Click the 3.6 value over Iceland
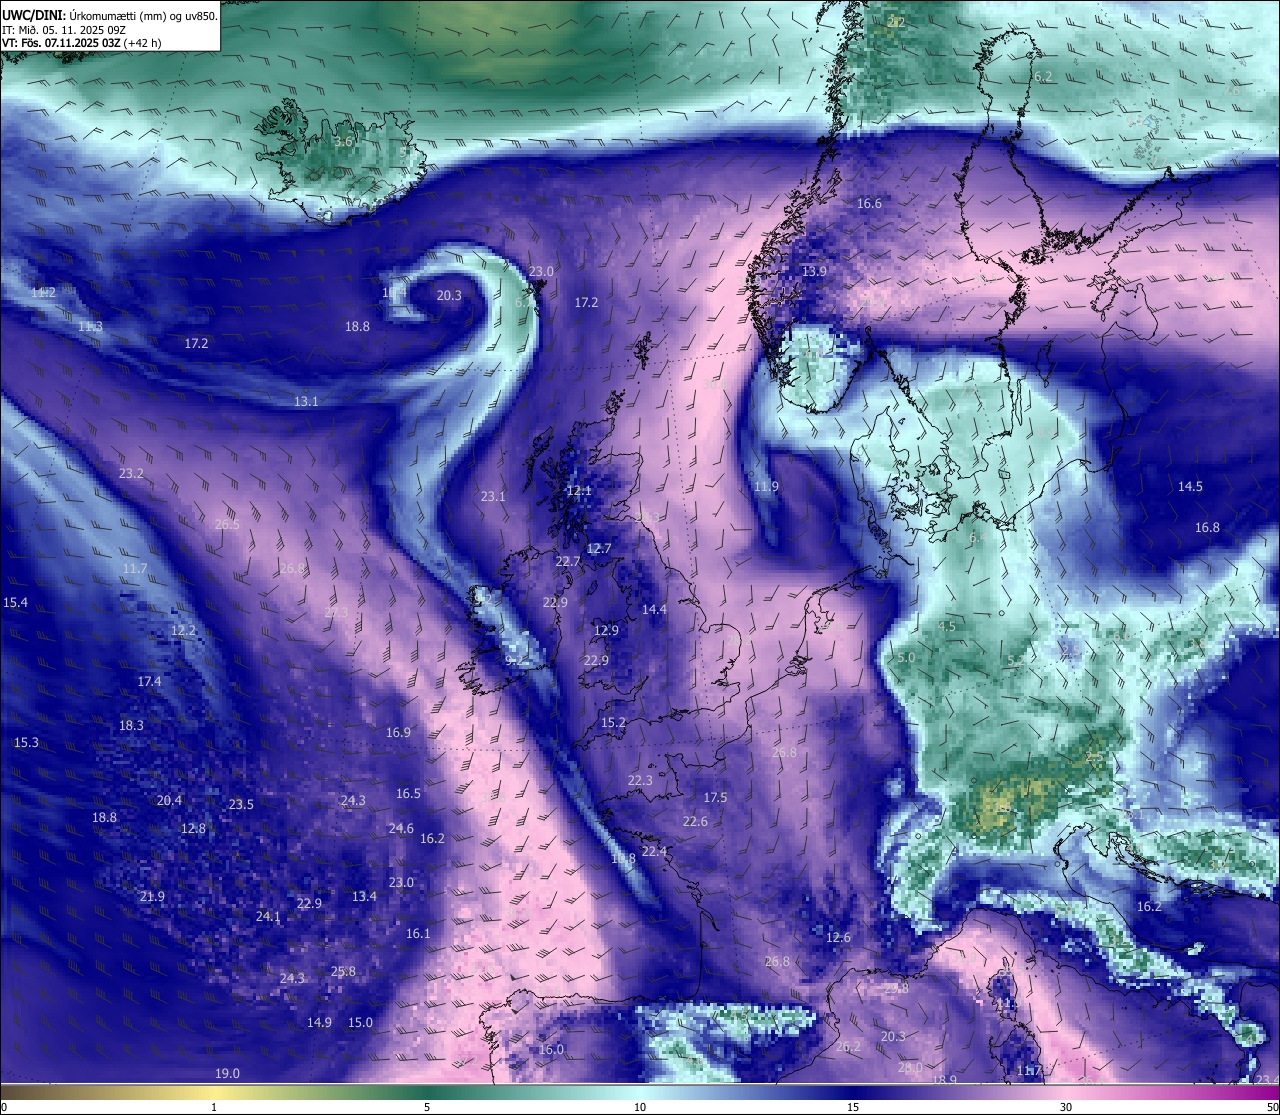Screen dimensions: 1280x1115 point(343,142)
